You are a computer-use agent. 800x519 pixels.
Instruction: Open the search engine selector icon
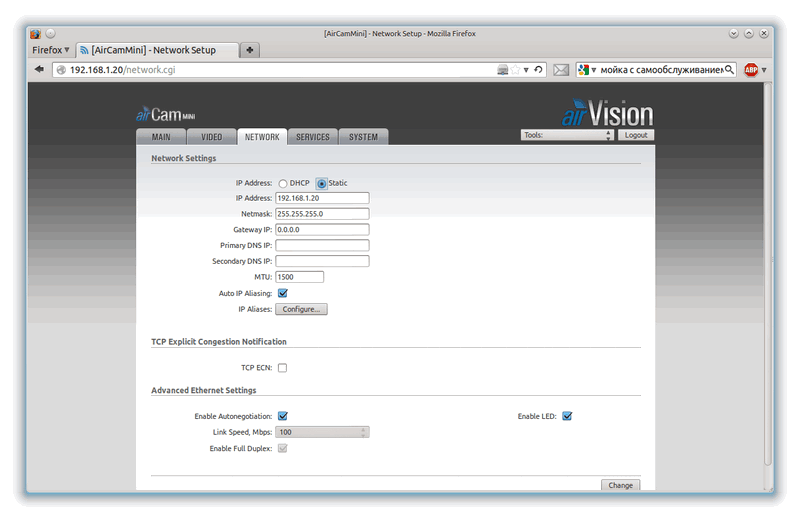pyautogui.click(x=584, y=69)
